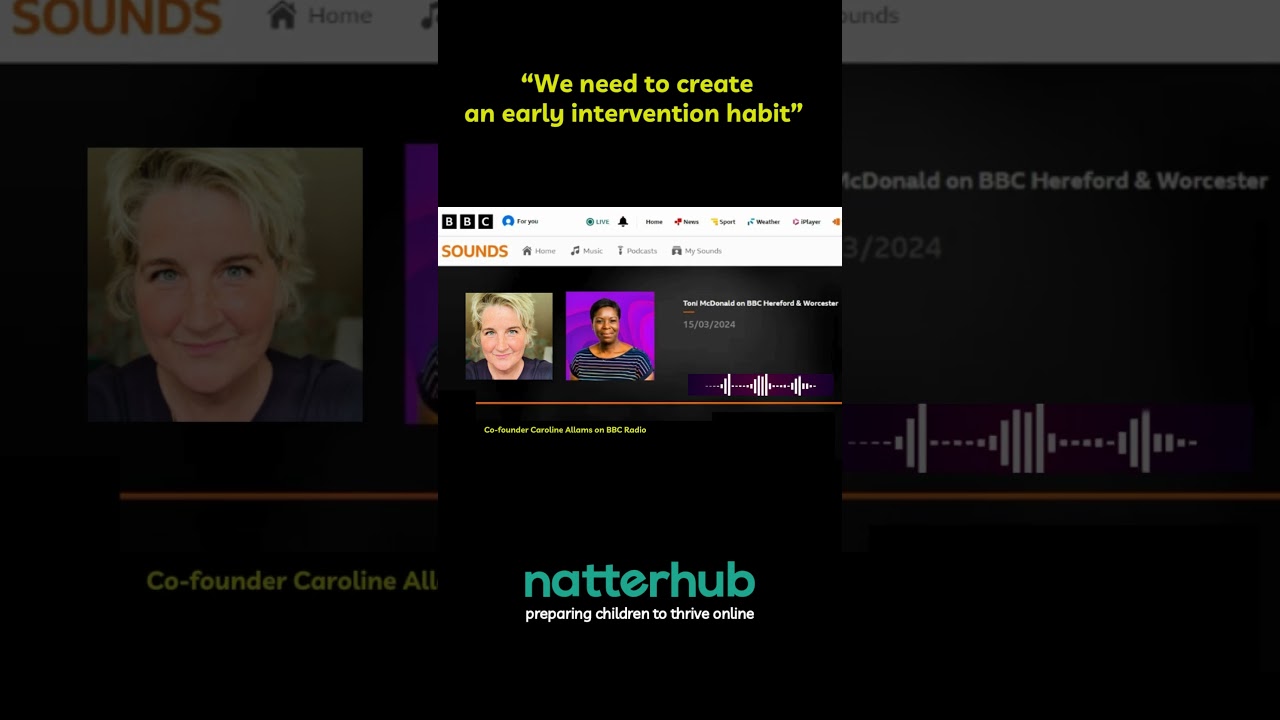The width and height of the screenshot is (1280, 720).
Task: Click the blonde woman's portrait thumbnail
Action: pyautogui.click(x=509, y=336)
